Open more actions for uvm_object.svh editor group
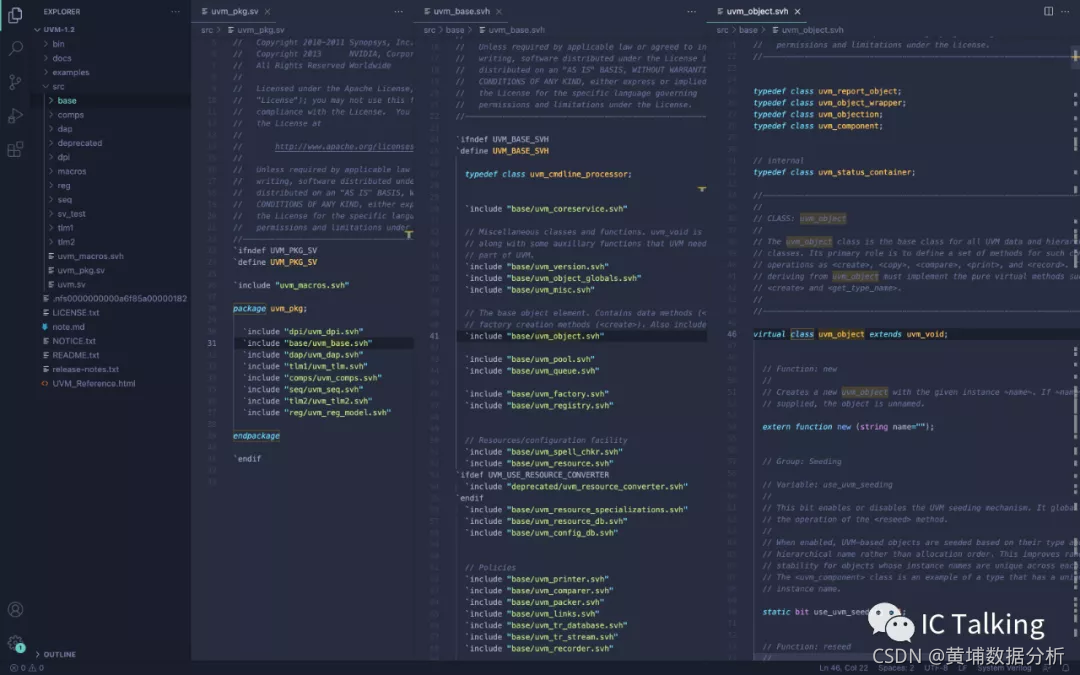The height and width of the screenshot is (675, 1080). 1066,11
